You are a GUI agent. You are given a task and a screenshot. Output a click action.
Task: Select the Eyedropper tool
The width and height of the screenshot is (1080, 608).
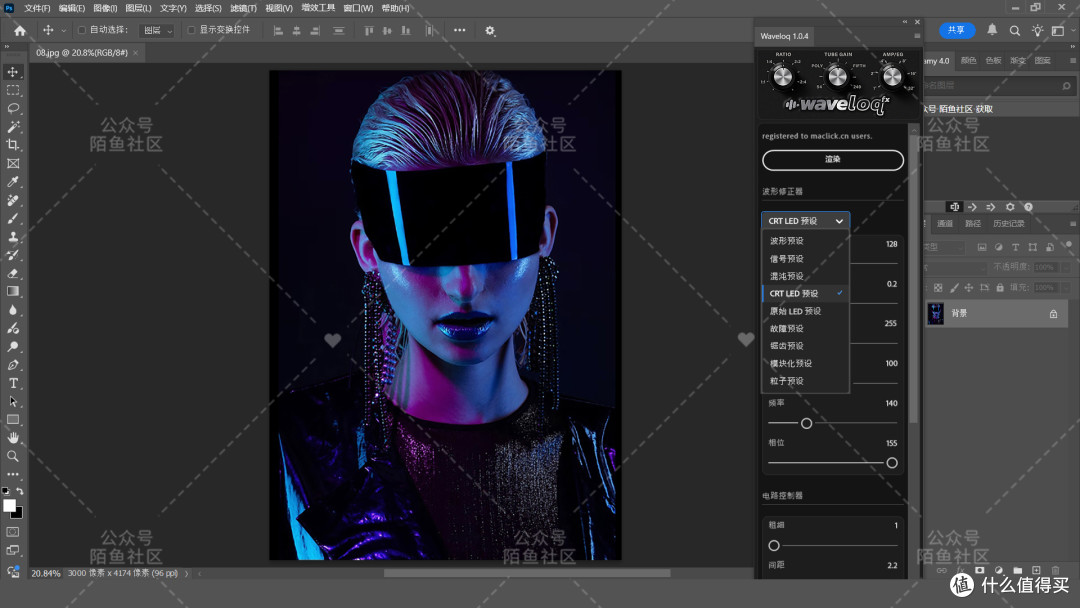[x=13, y=182]
